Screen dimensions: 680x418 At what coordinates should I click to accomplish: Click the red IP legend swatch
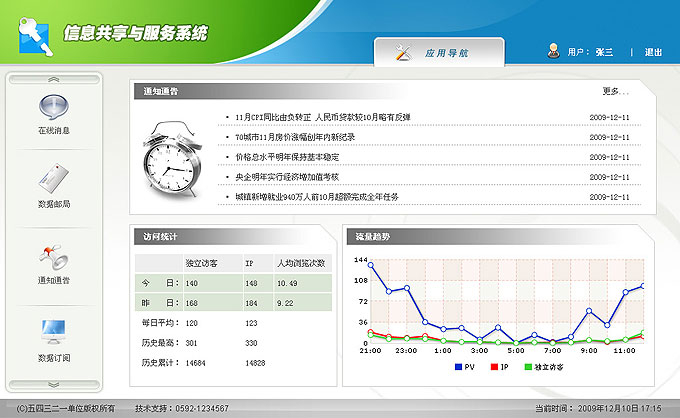493,367
